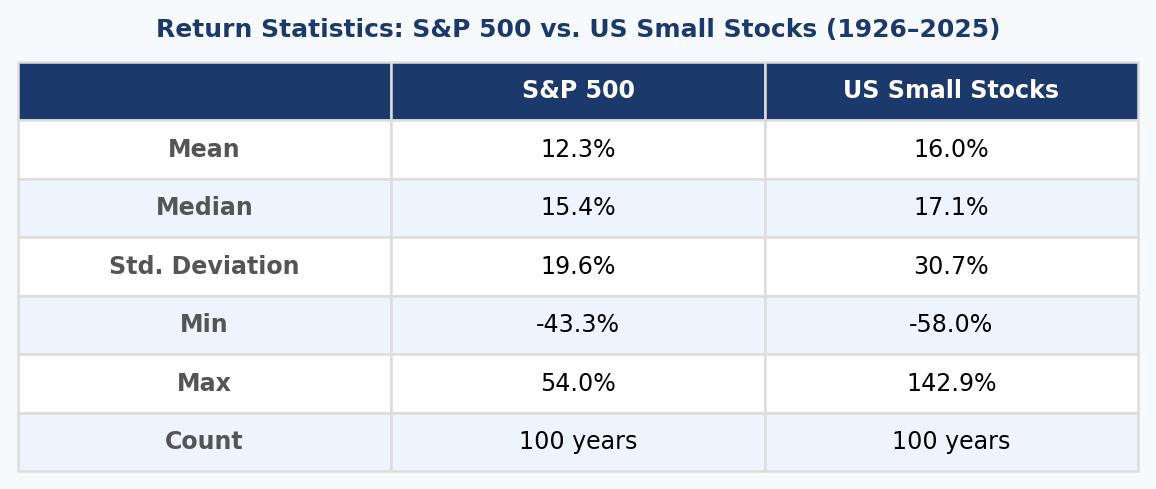The width and height of the screenshot is (1156, 489).
Task: Select the 16.0% small stocks mean cell
Action: pos(952,150)
